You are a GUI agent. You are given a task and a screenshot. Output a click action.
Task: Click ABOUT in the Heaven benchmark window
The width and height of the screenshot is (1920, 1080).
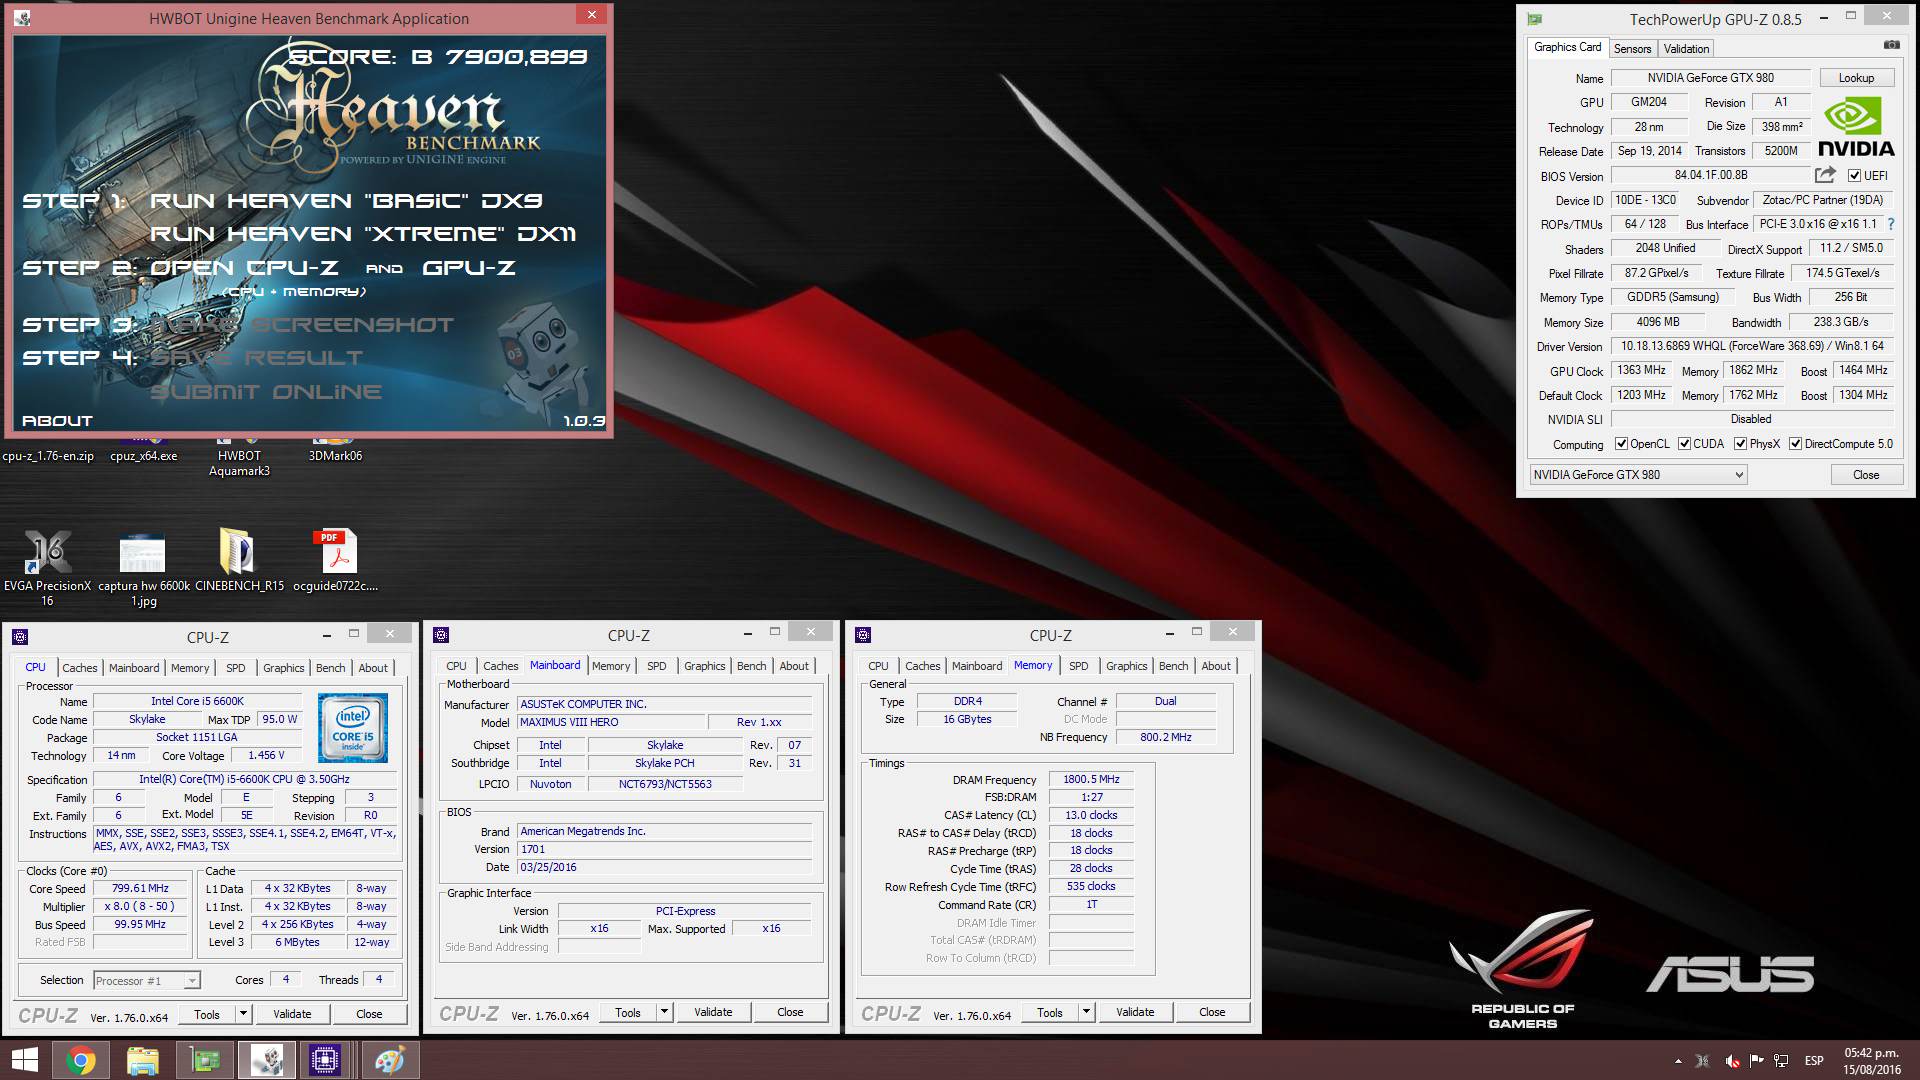tap(57, 421)
